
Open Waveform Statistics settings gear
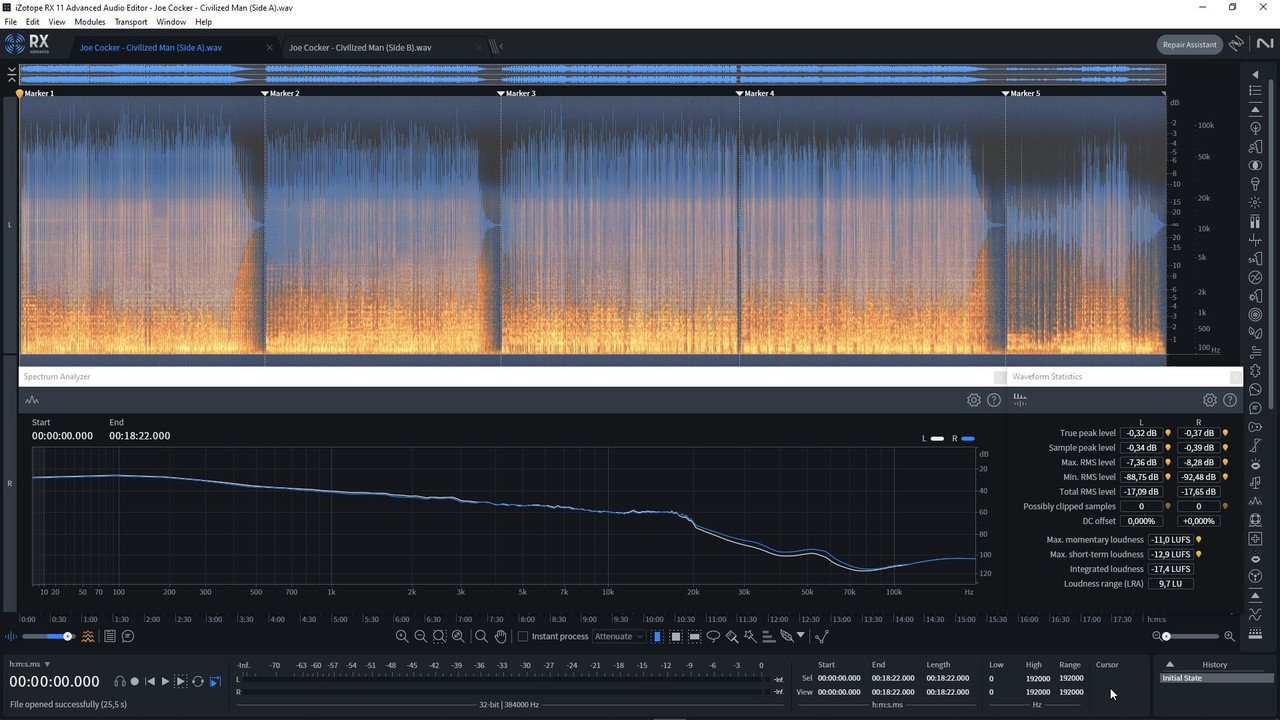1210,400
